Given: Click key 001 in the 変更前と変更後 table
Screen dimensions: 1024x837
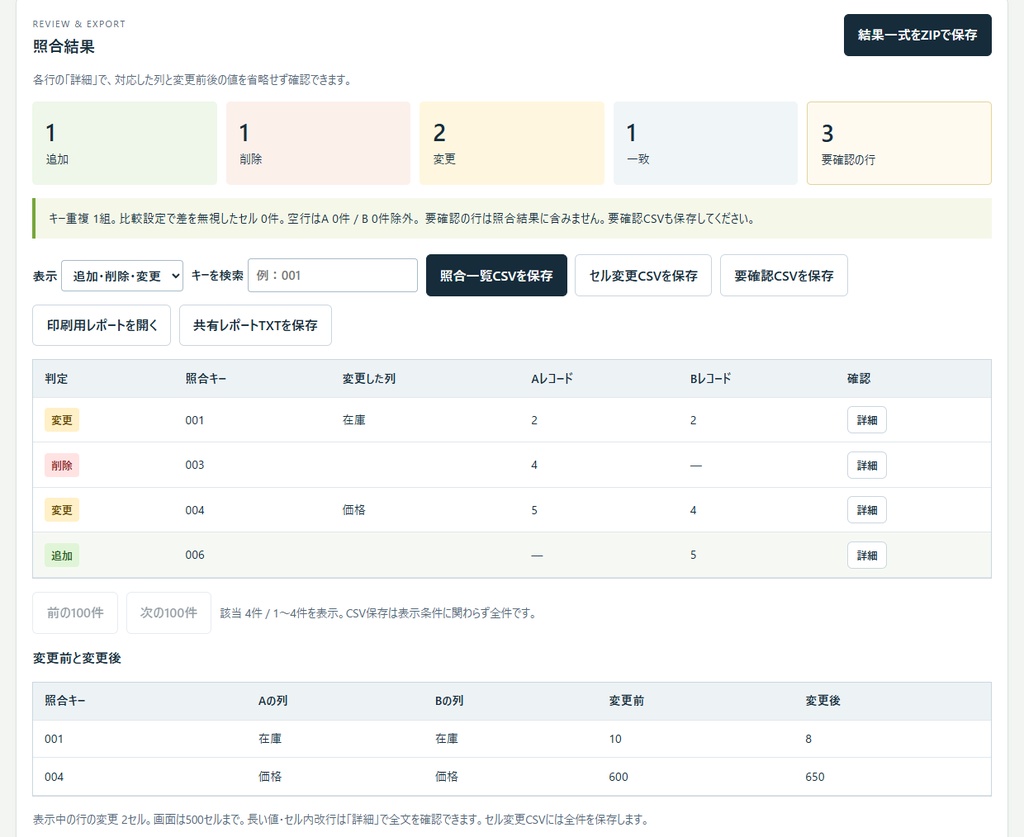Looking at the screenshot, I should [x=54, y=739].
